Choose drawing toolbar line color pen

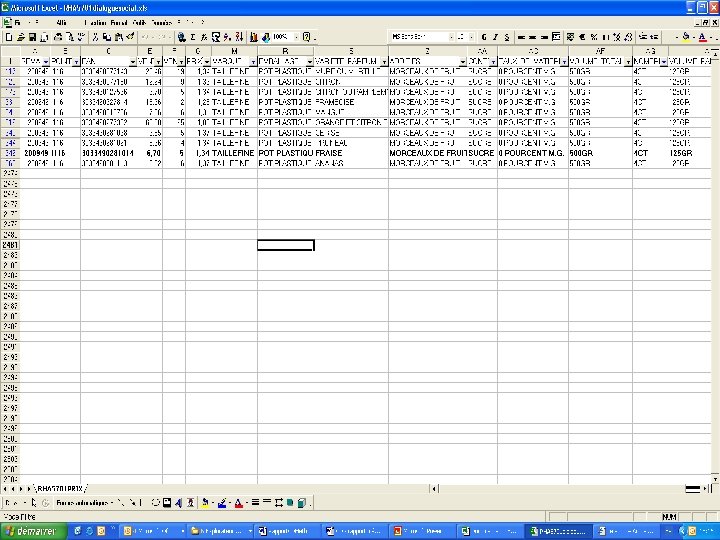coord(222,503)
